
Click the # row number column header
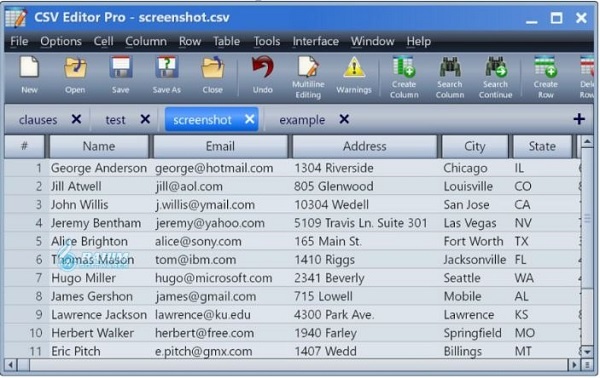(x=24, y=146)
